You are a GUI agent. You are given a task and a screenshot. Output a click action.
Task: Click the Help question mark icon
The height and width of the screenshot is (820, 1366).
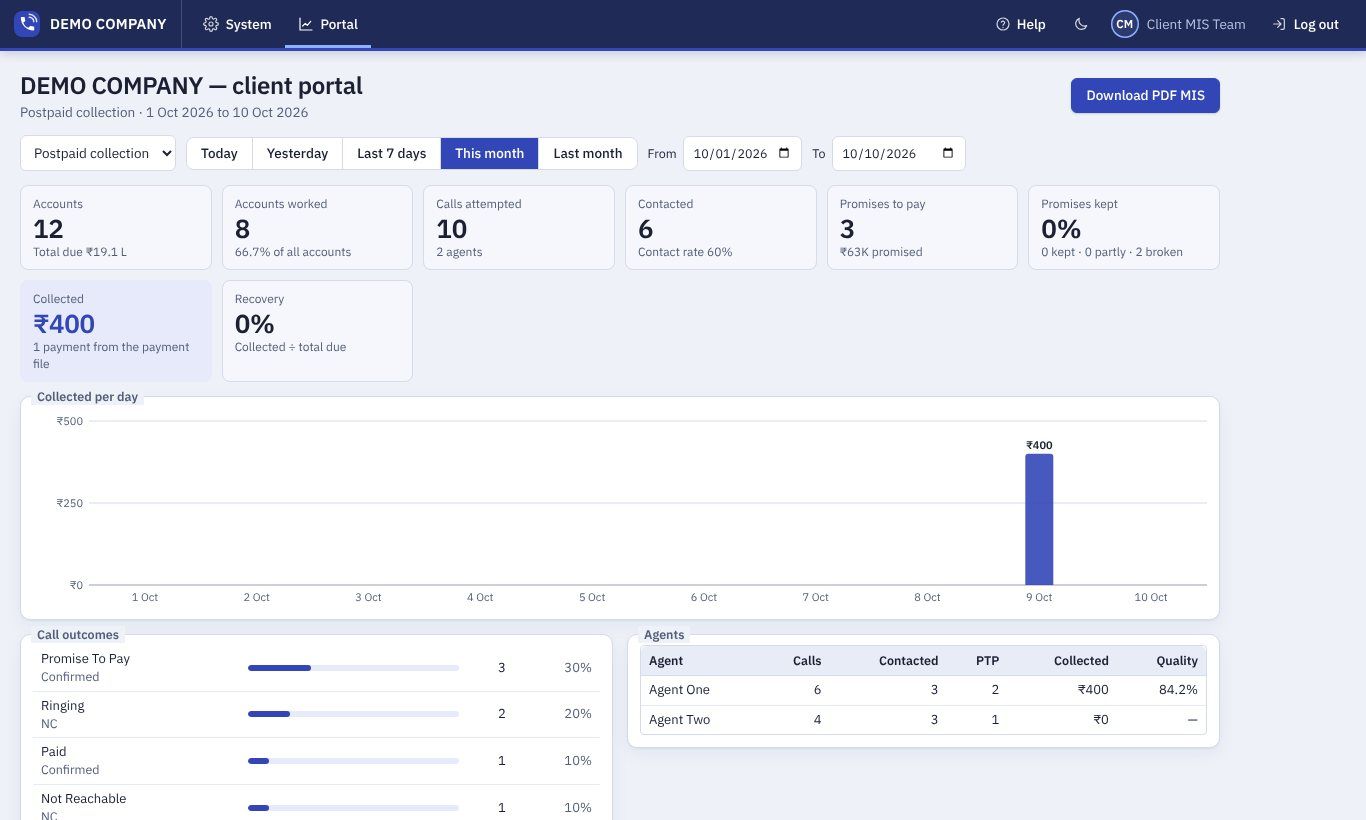[x=1002, y=24]
